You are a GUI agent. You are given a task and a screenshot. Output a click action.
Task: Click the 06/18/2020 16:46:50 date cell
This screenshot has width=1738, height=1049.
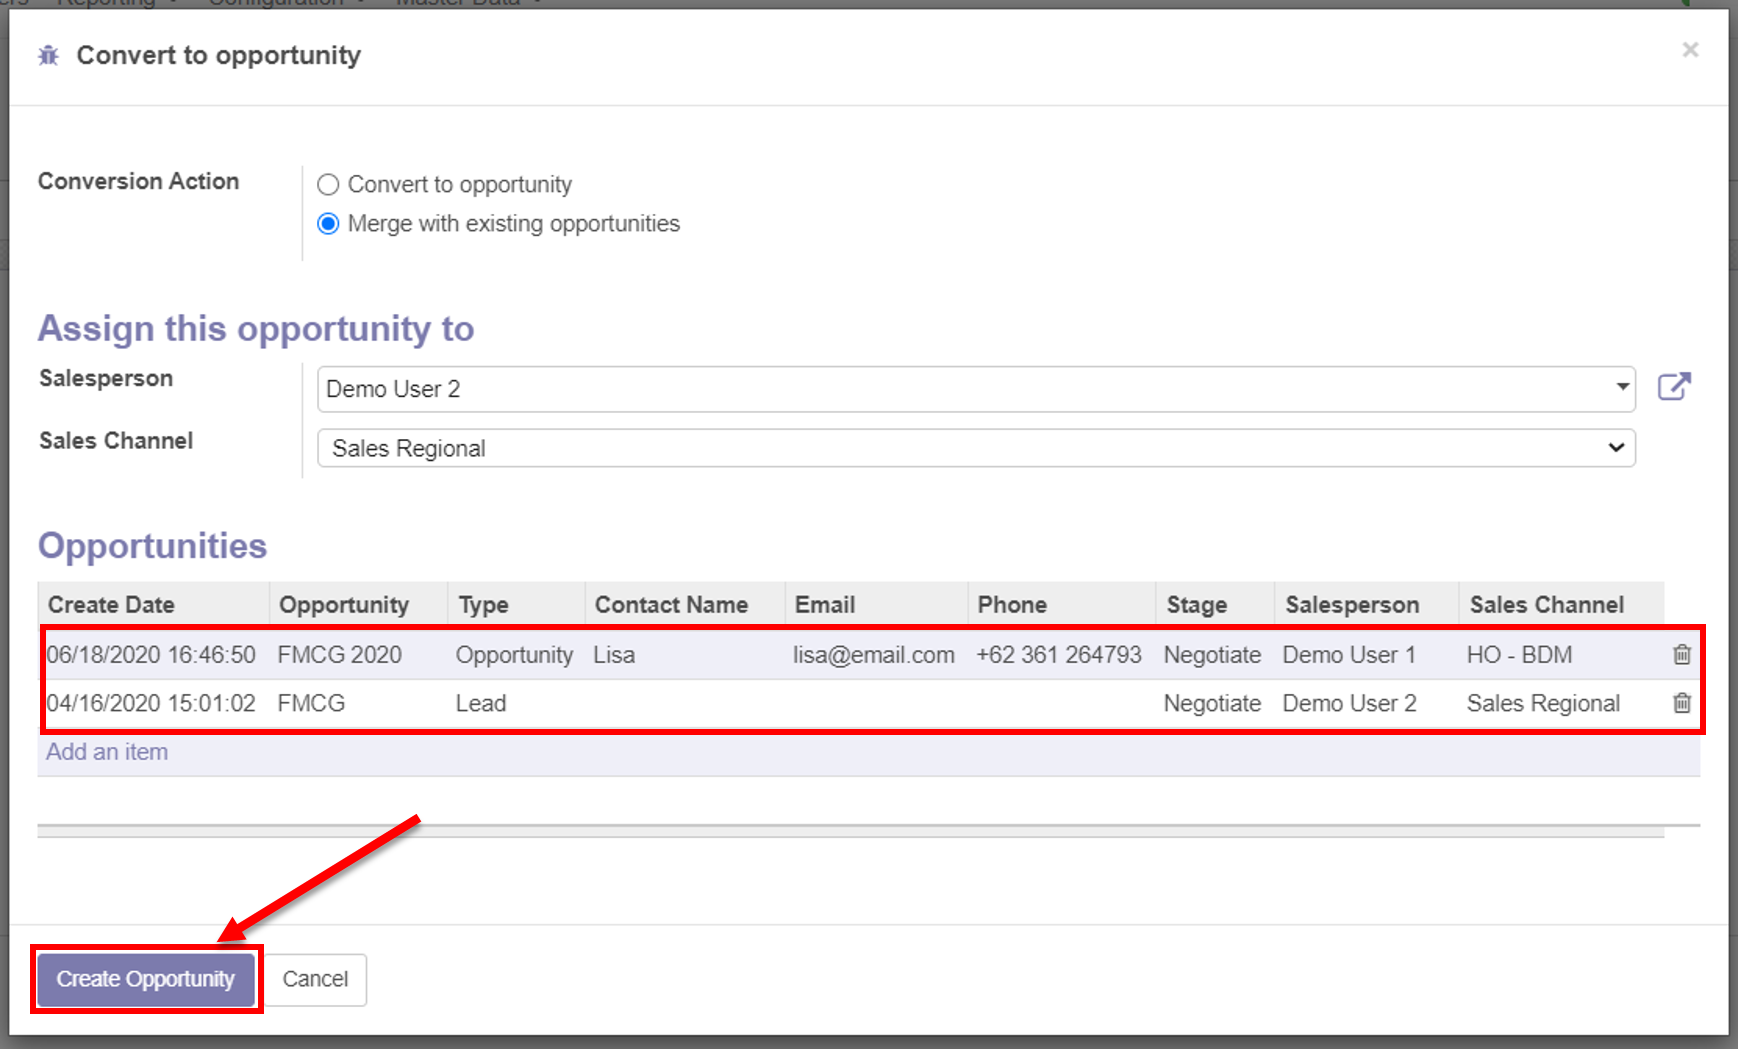(x=151, y=655)
